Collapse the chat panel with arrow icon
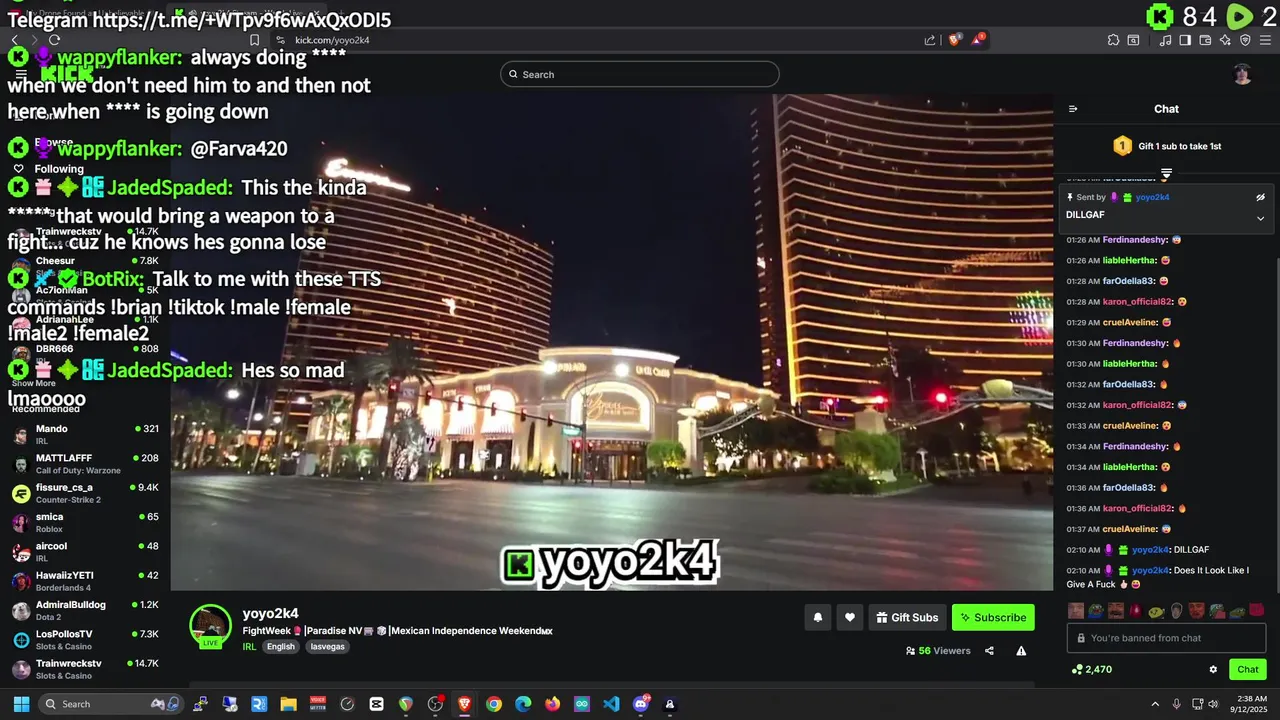Screen dimensions: 1280x720 coord(1073,109)
